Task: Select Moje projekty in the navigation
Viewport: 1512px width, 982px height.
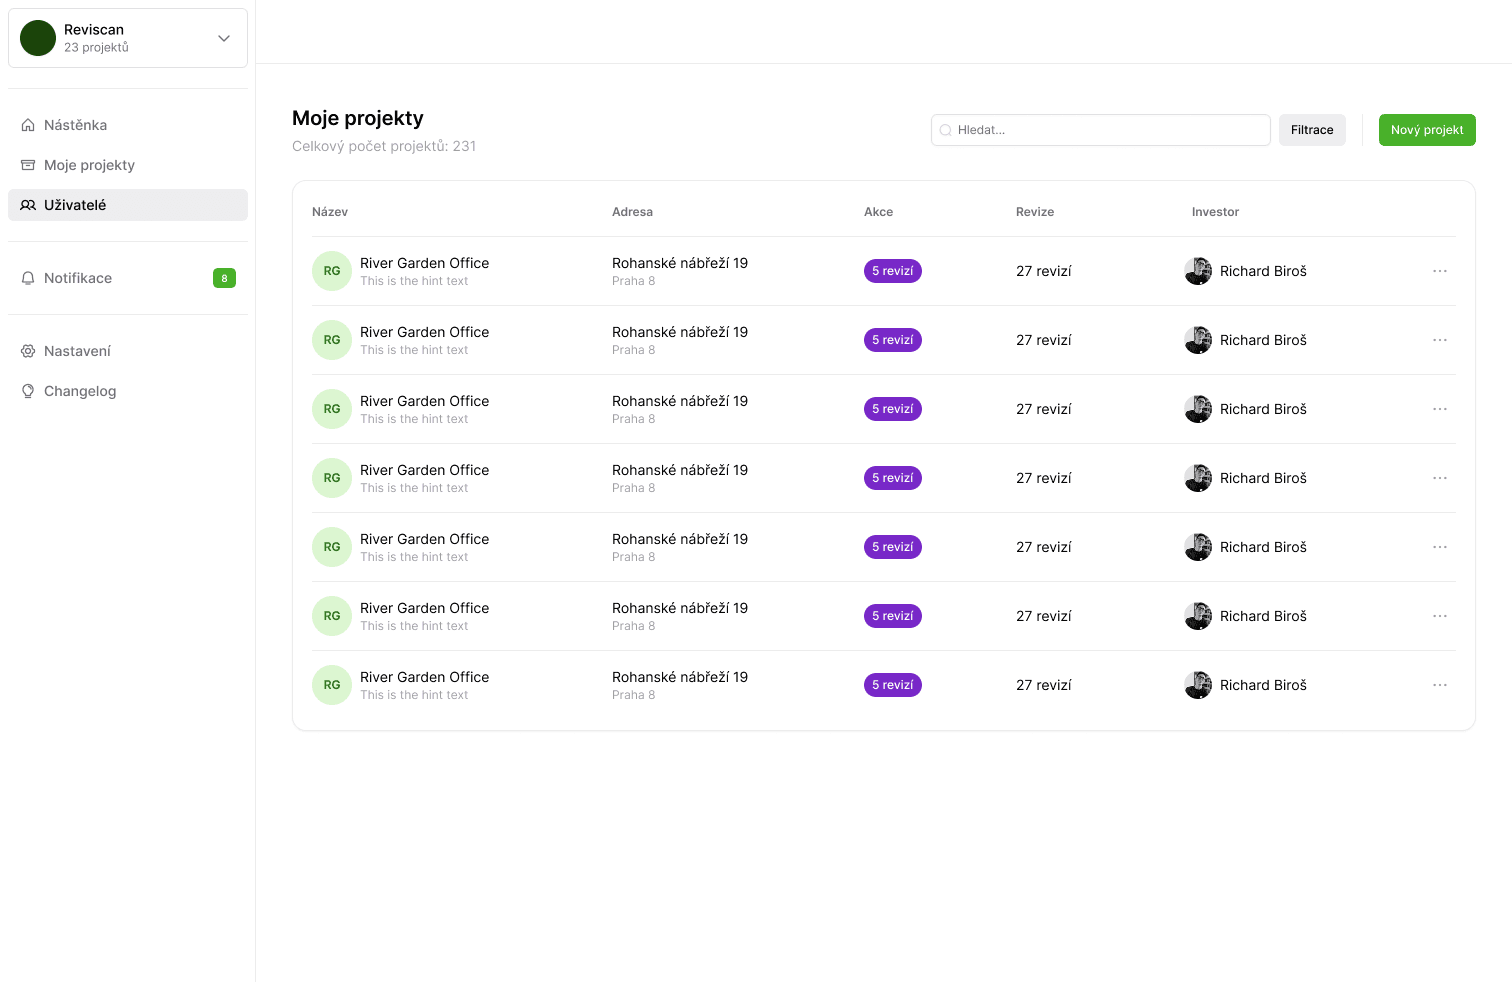Action: pos(89,164)
